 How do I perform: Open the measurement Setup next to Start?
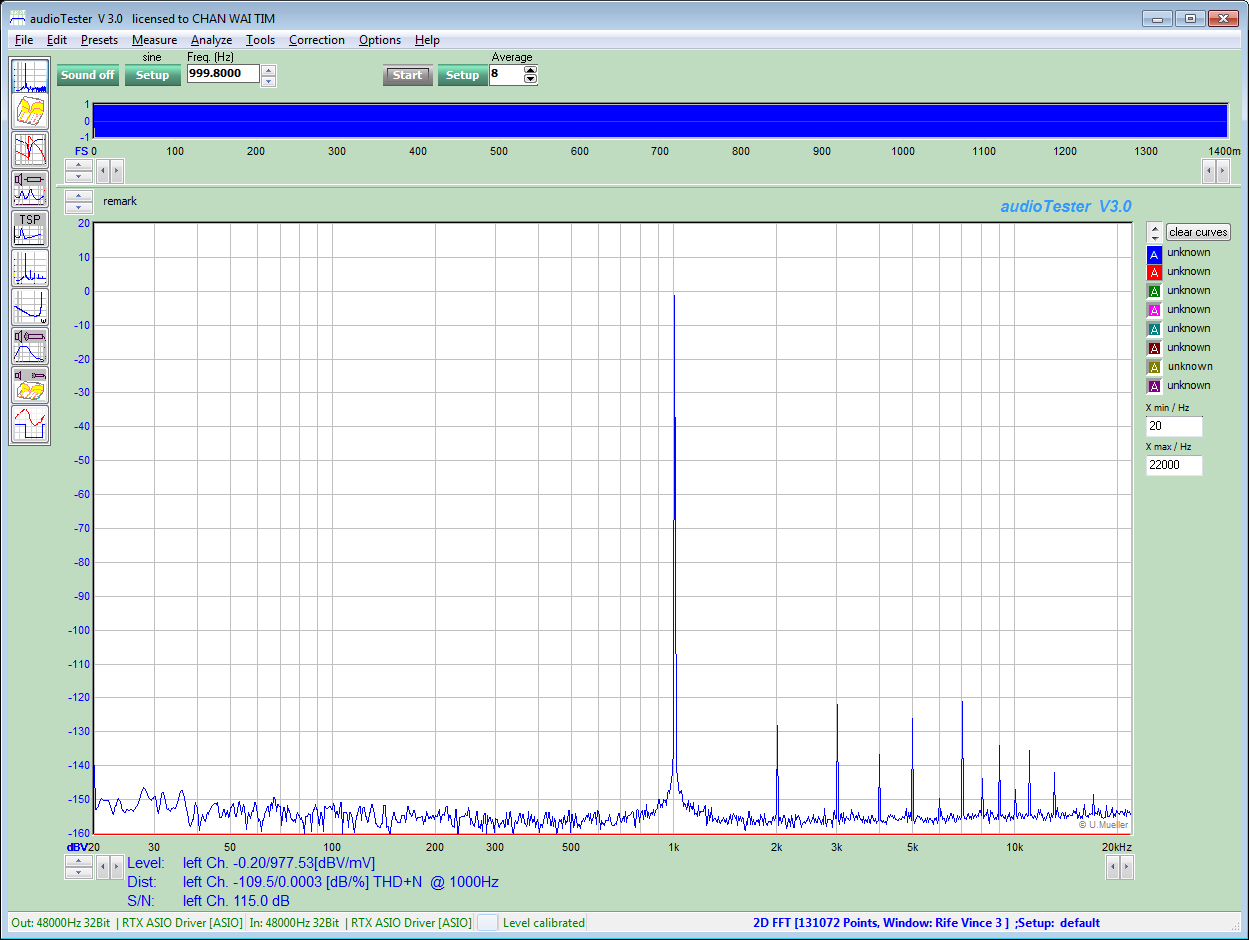click(462, 75)
